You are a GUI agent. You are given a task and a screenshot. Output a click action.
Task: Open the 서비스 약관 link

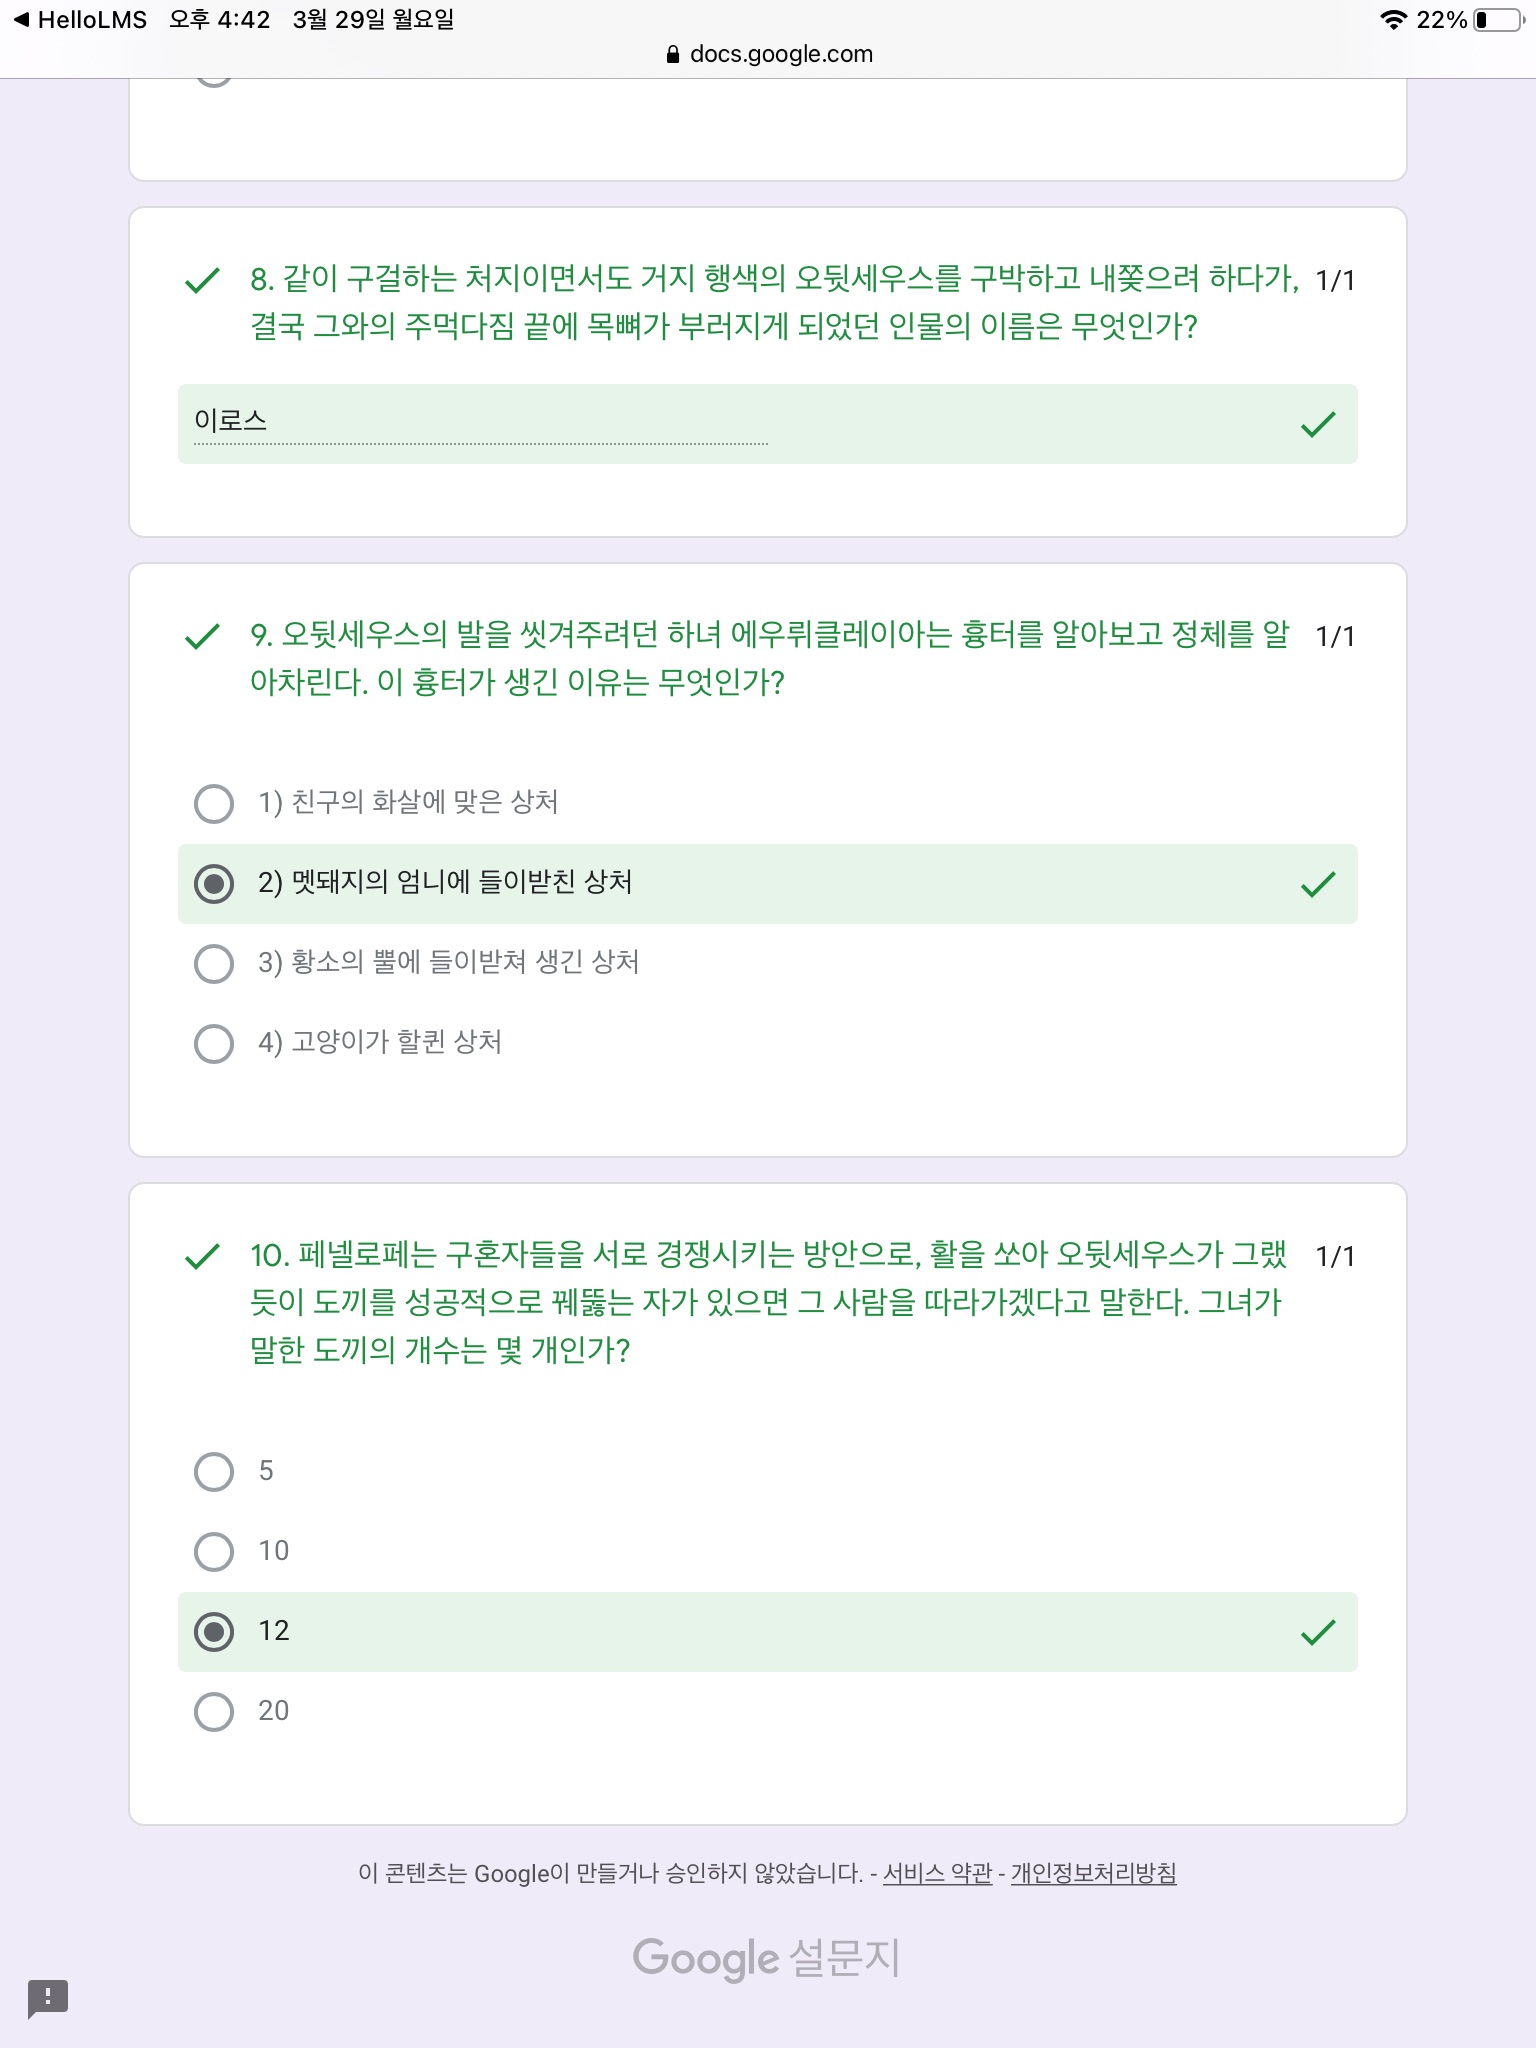coord(937,1873)
